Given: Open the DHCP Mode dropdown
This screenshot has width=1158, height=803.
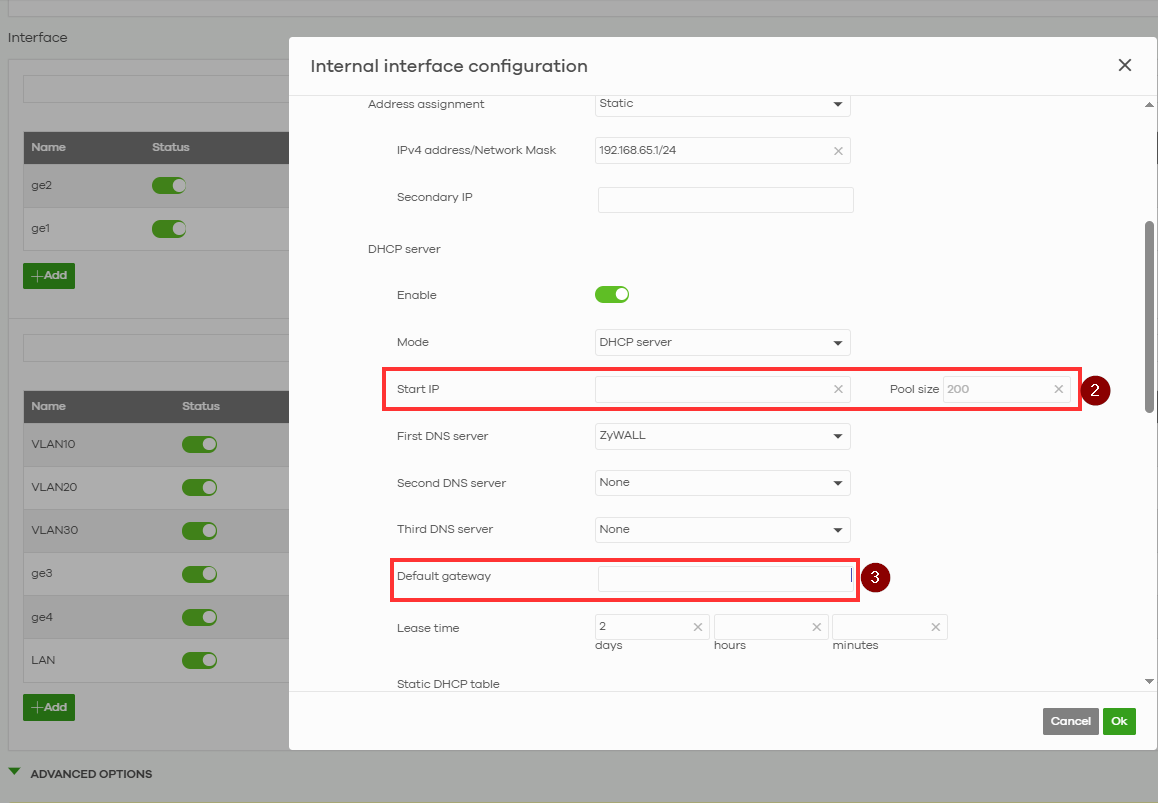Looking at the screenshot, I should click(722, 342).
